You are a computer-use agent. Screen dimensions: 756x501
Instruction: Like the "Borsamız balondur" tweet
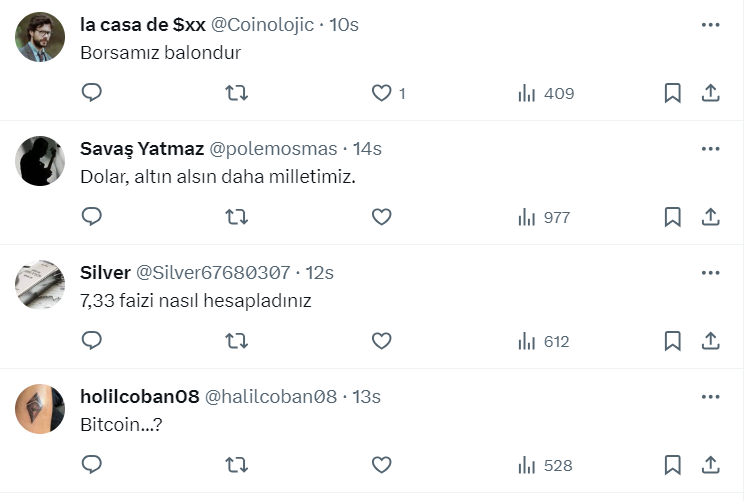tap(381, 93)
